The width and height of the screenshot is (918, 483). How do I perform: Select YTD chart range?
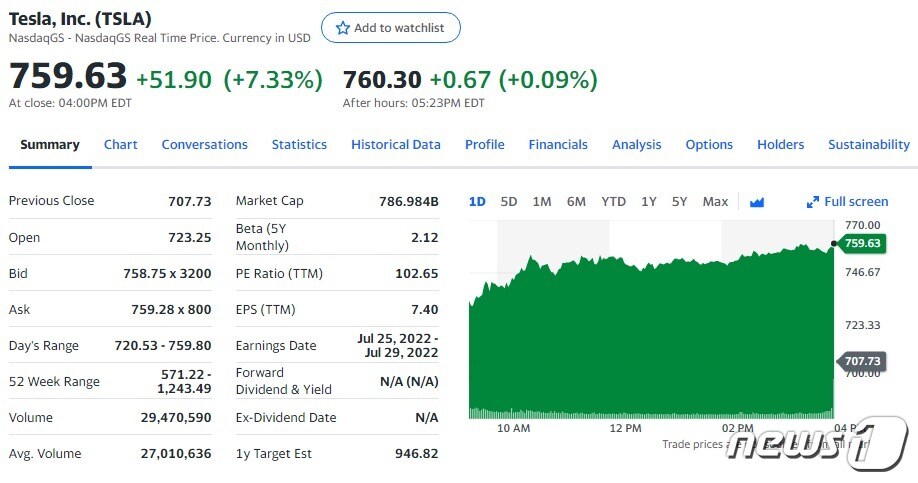point(613,202)
